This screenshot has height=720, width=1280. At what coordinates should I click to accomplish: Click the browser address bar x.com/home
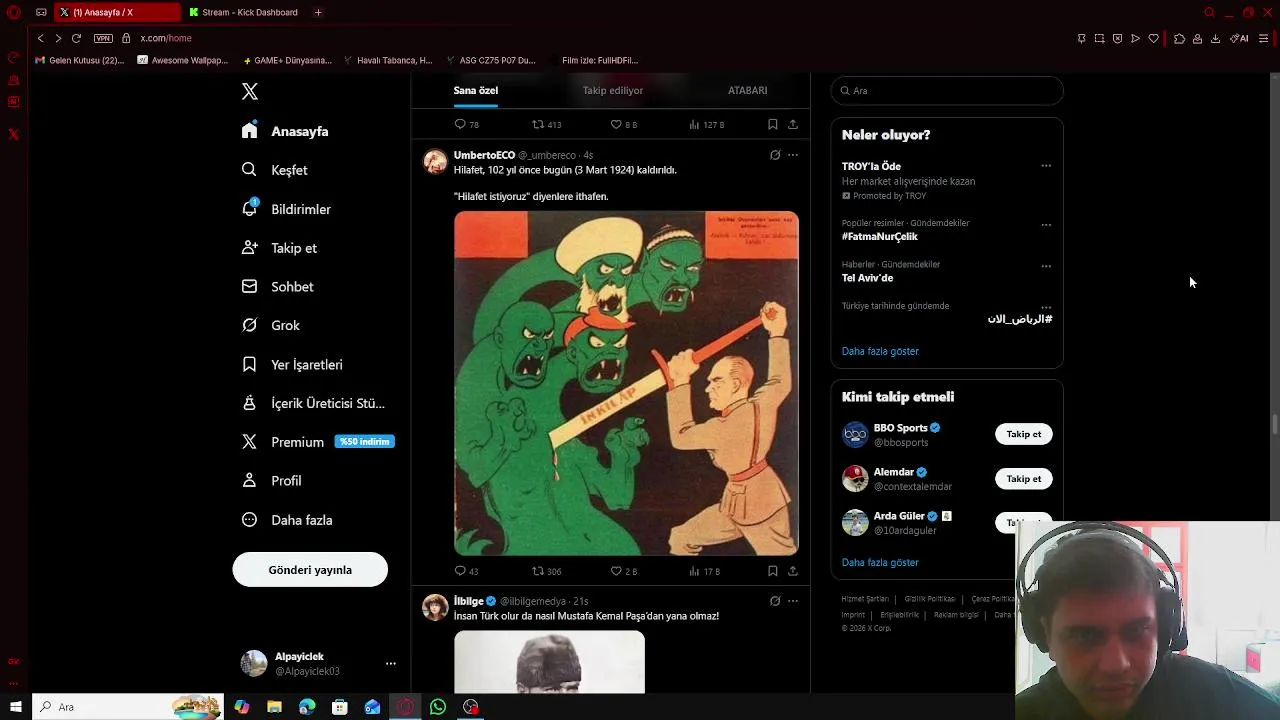click(166, 38)
